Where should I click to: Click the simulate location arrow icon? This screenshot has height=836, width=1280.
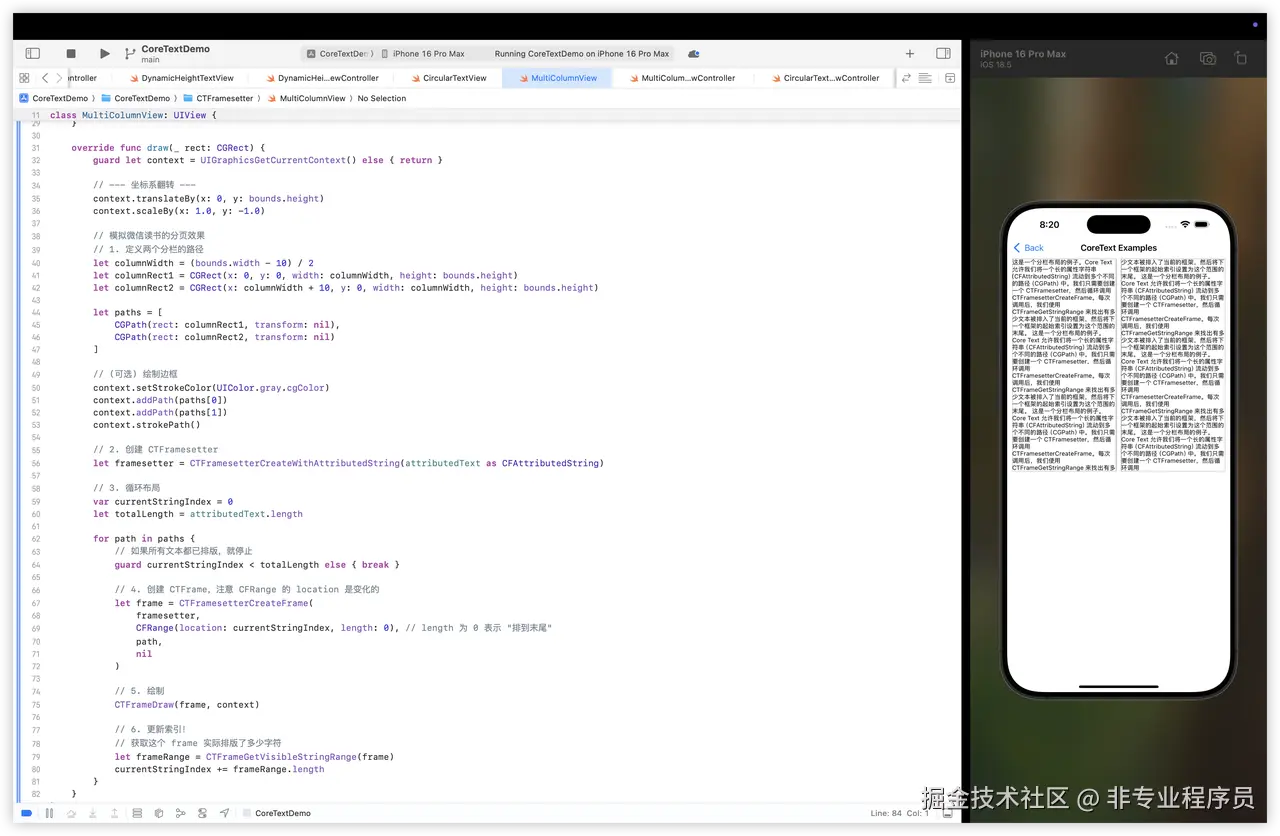[225, 813]
